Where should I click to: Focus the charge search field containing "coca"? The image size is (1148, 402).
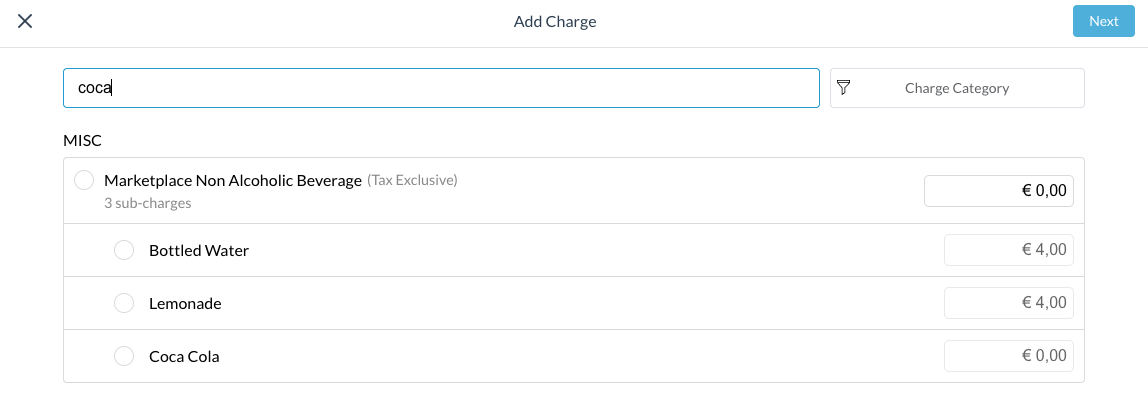[x=441, y=88]
